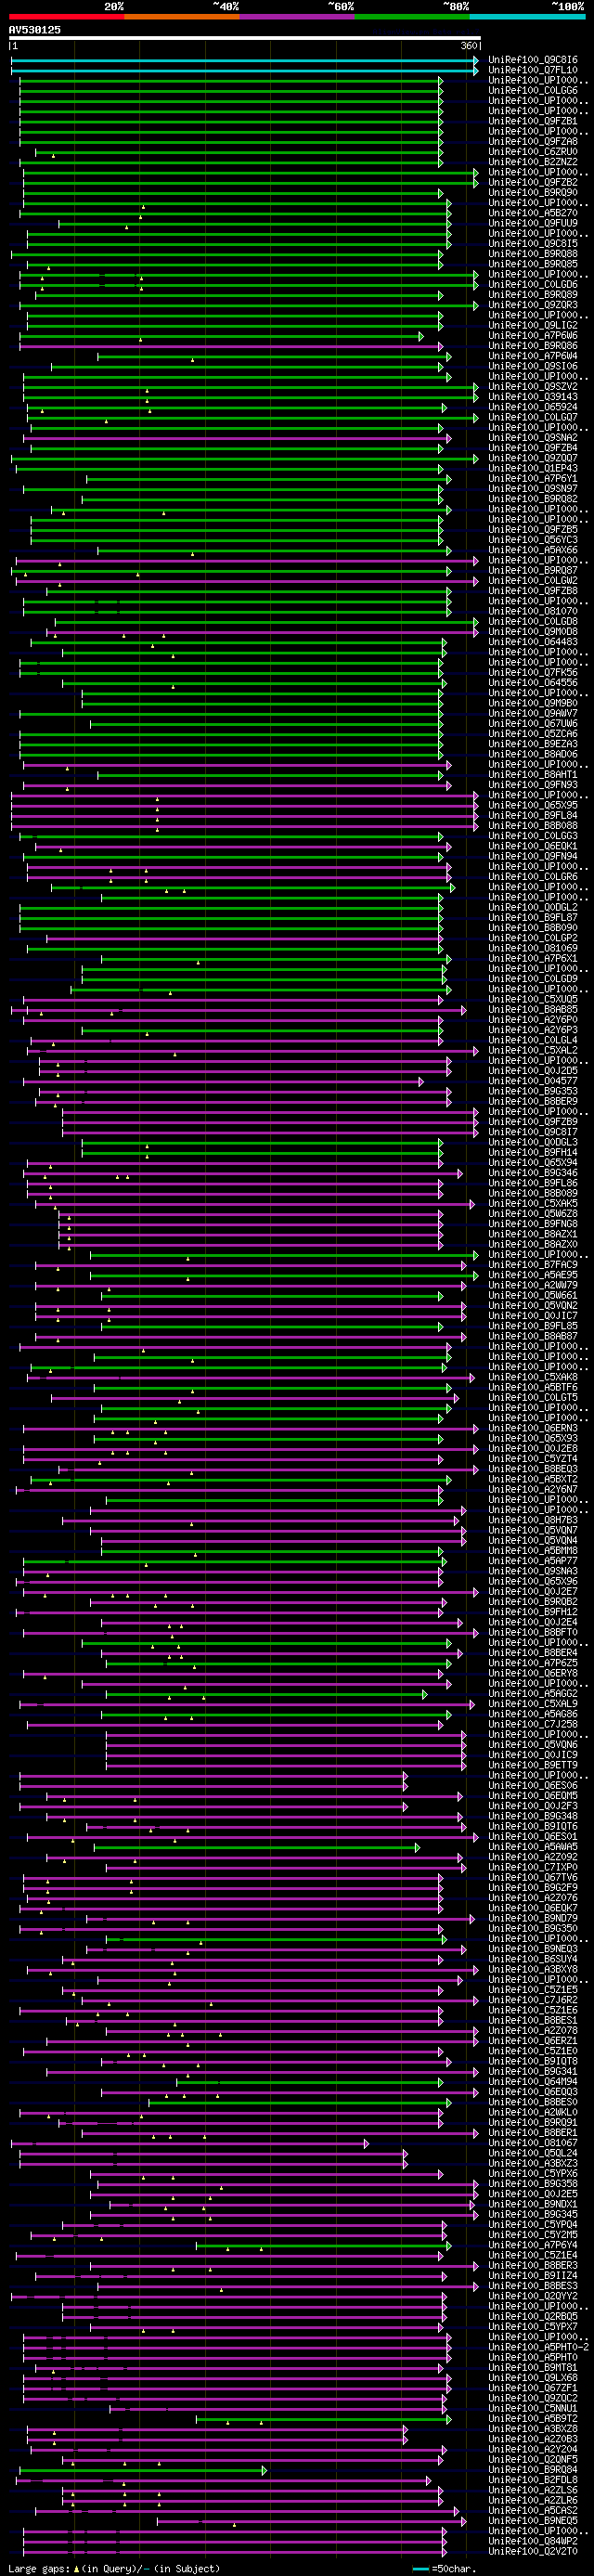
Task: Open hit UniRef100_C5XAK8
Action: 533,1377
